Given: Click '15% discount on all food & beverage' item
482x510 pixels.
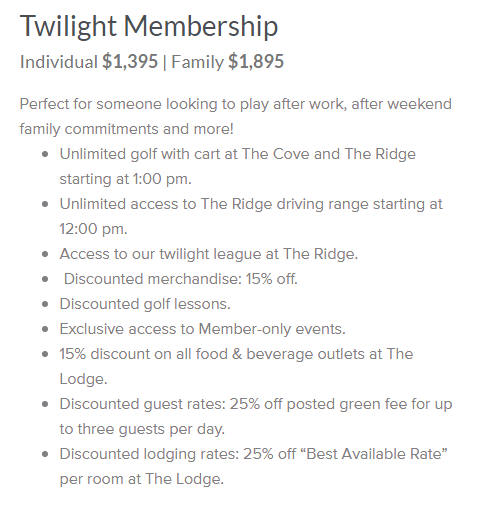Looking at the screenshot, I should [x=236, y=354].
